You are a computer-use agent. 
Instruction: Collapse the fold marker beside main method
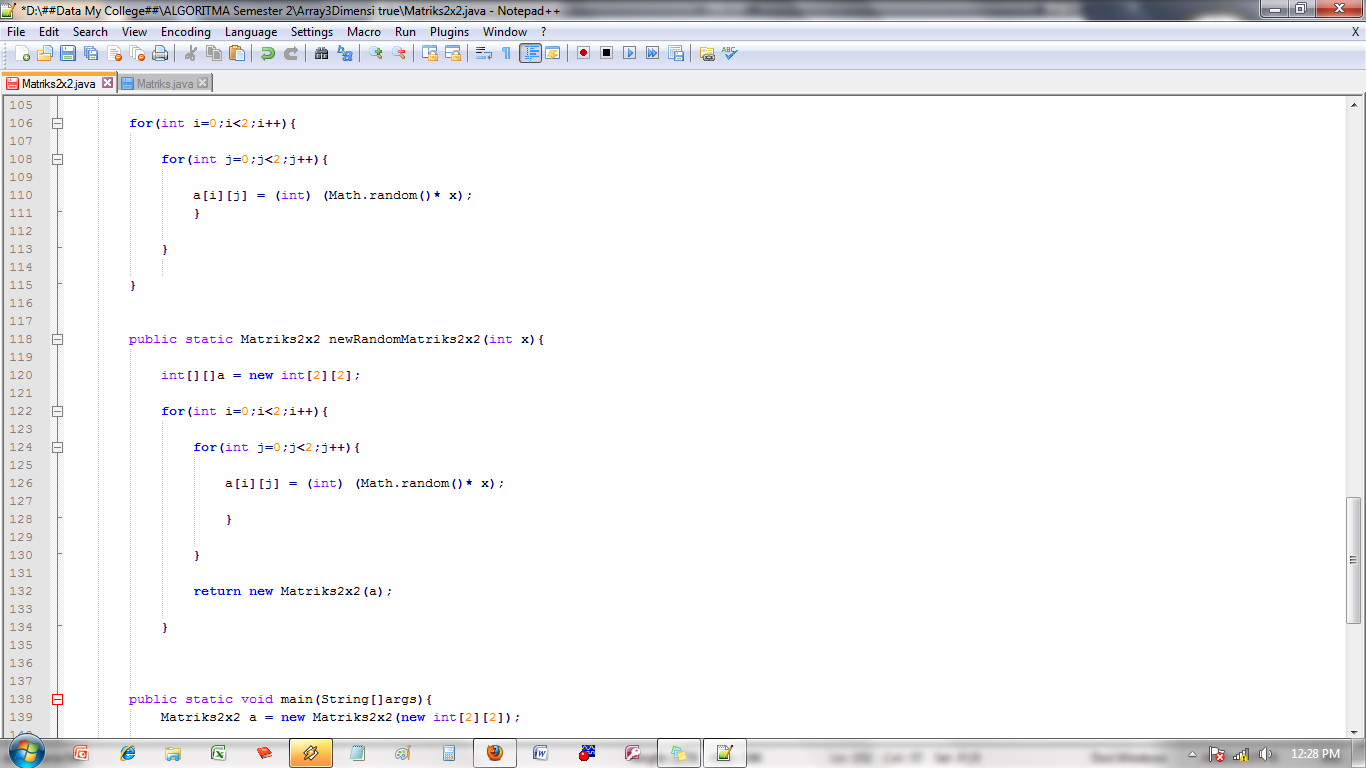(x=57, y=699)
